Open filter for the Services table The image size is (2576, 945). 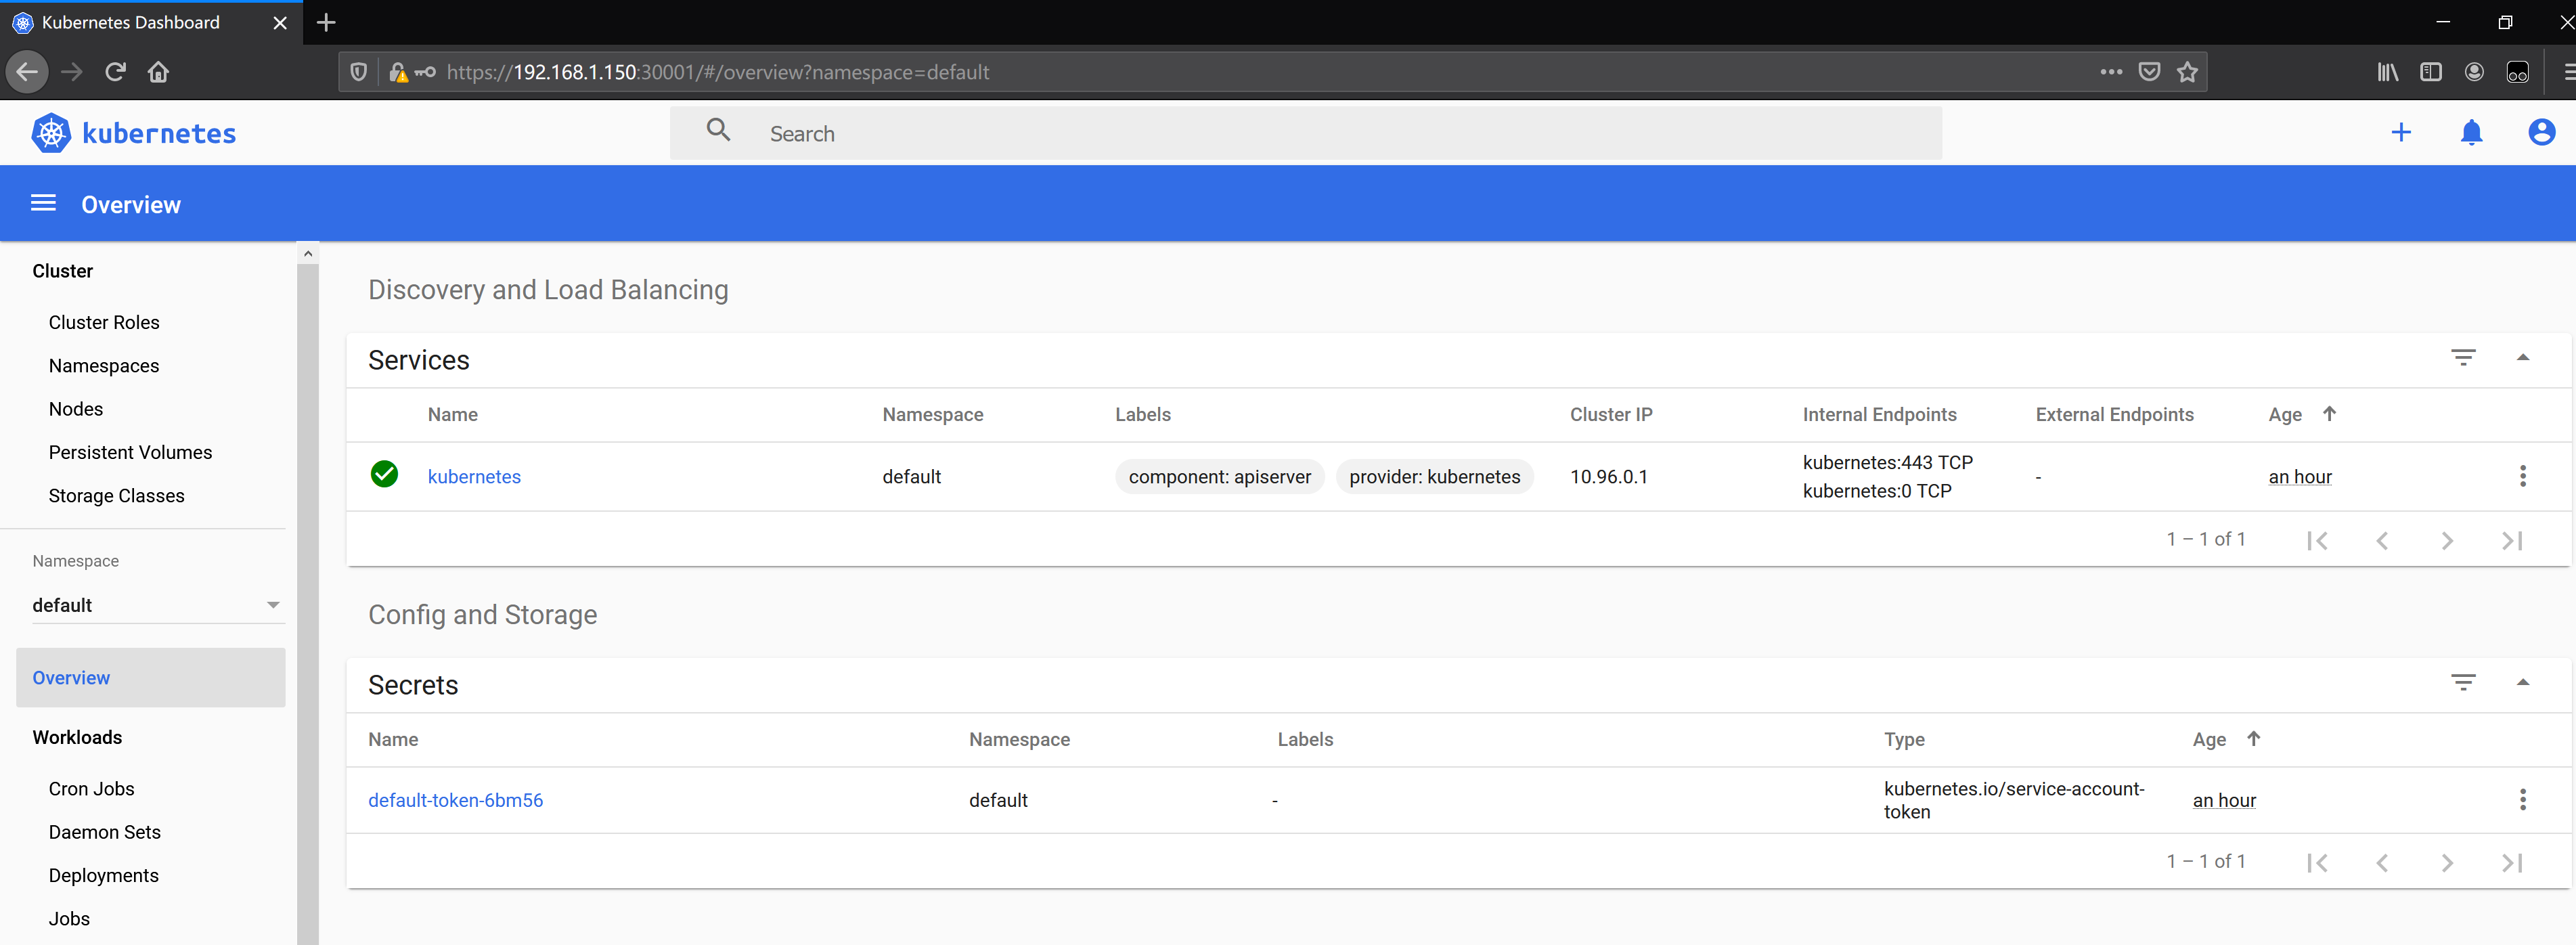pyautogui.click(x=2463, y=357)
